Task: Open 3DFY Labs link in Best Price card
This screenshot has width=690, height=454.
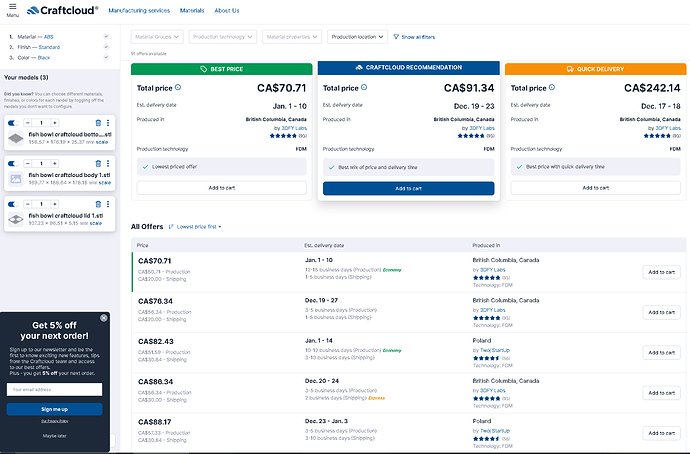Action: point(294,128)
